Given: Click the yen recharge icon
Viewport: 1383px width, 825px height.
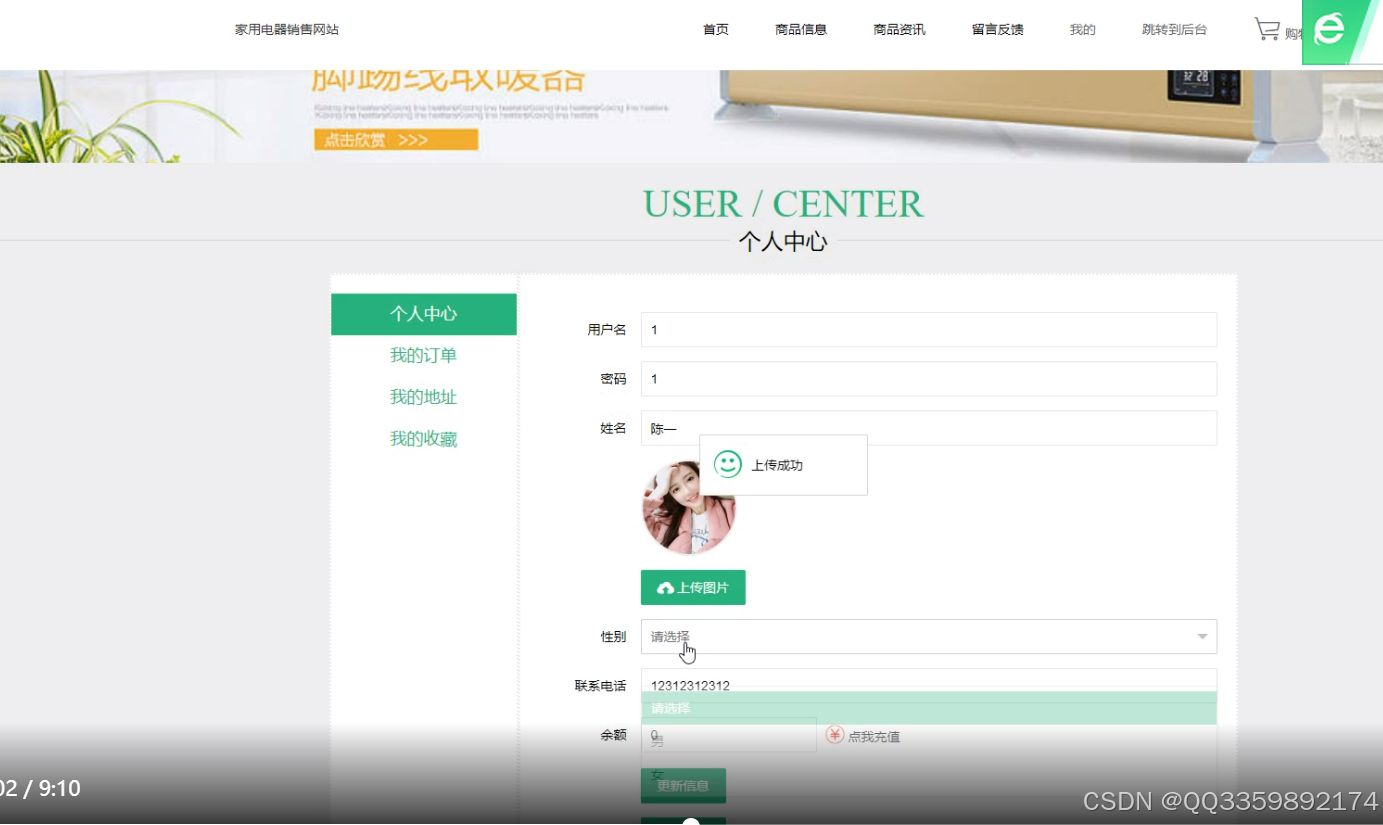Looking at the screenshot, I should [x=834, y=735].
